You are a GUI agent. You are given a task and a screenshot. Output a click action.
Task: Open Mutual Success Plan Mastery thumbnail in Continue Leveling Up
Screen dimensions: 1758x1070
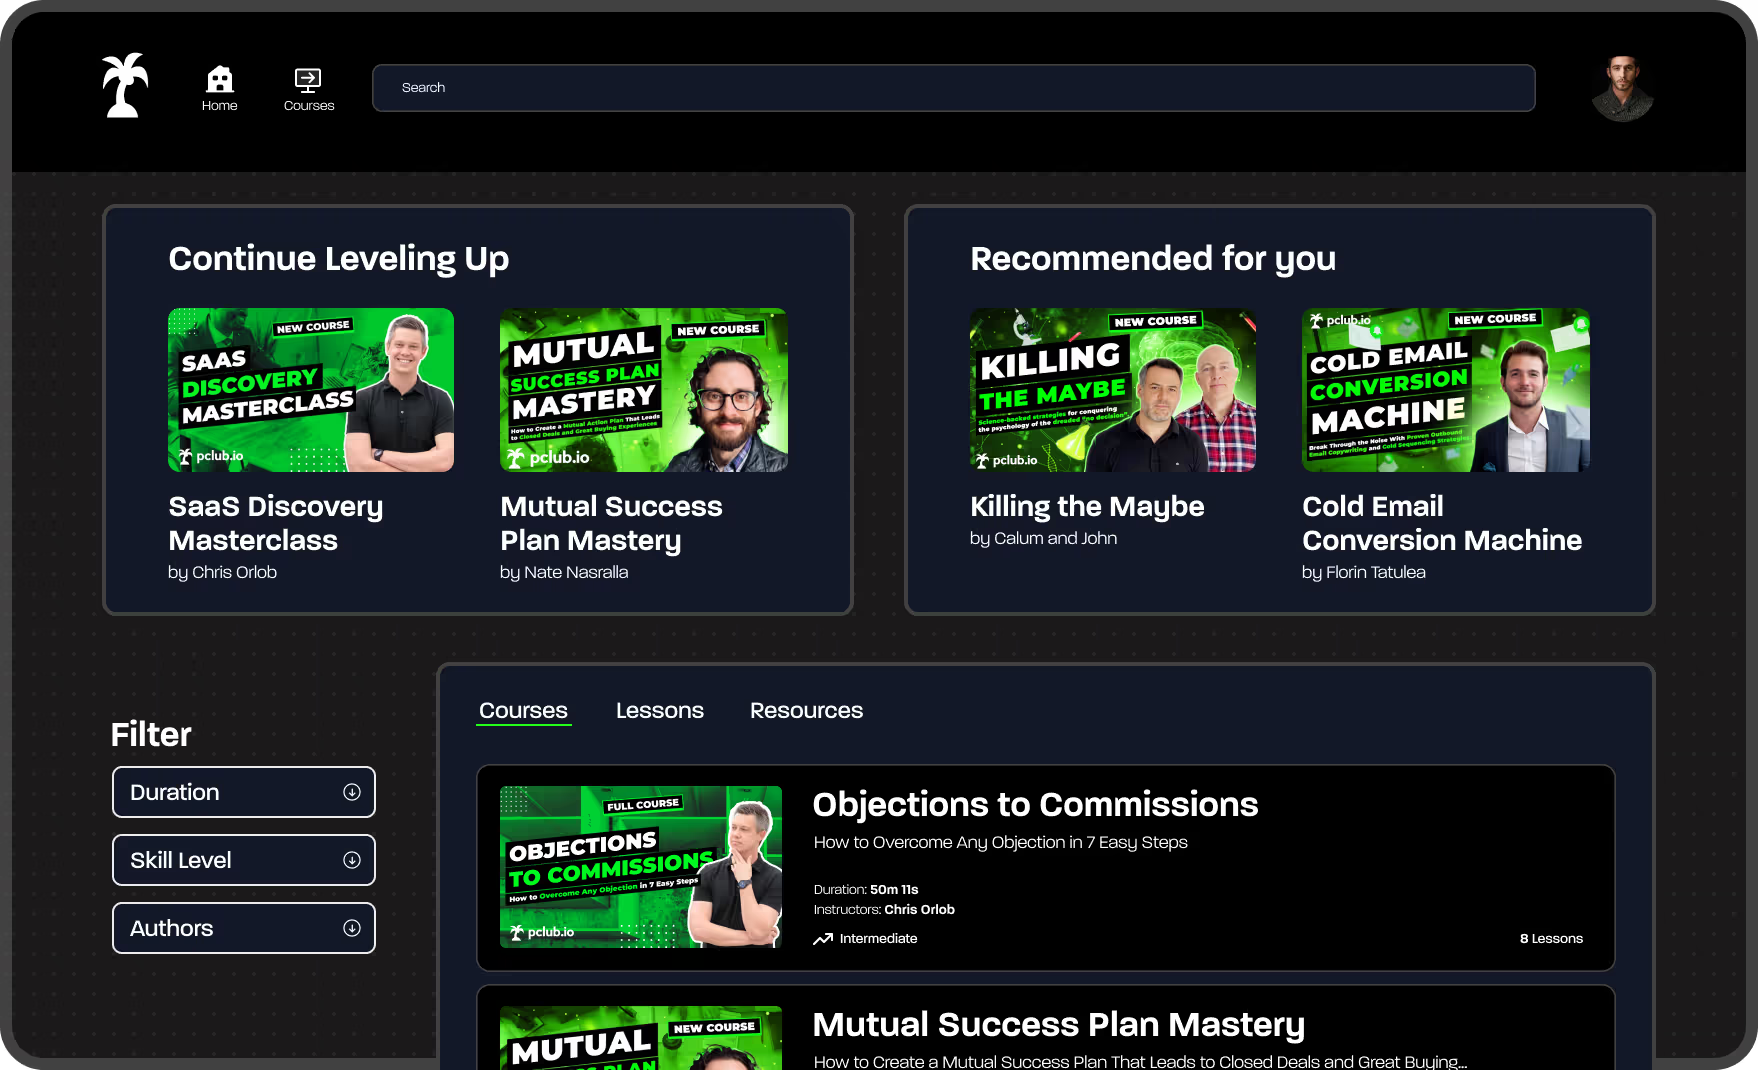coord(644,390)
